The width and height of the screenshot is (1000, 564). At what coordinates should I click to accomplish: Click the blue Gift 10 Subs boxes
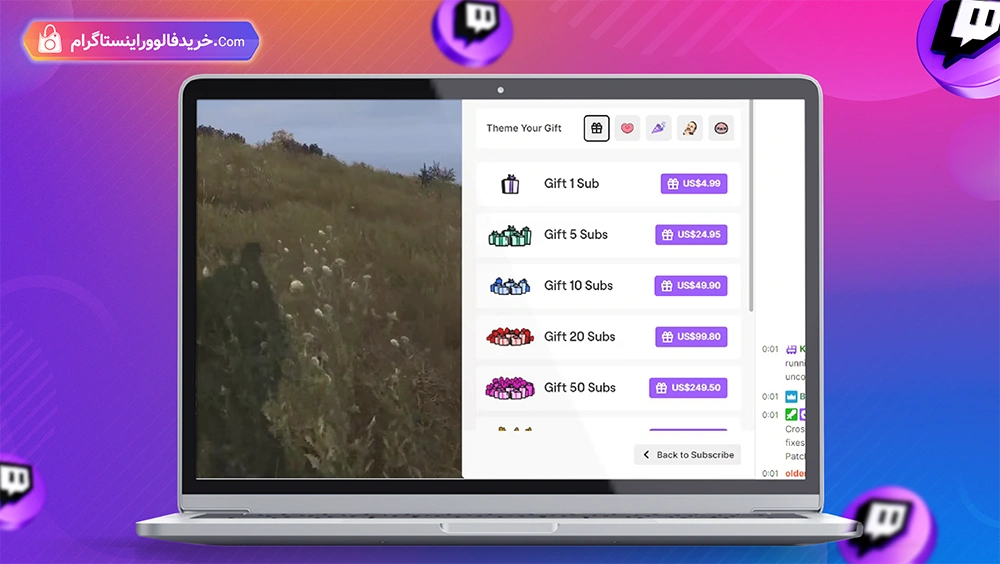tap(510, 286)
